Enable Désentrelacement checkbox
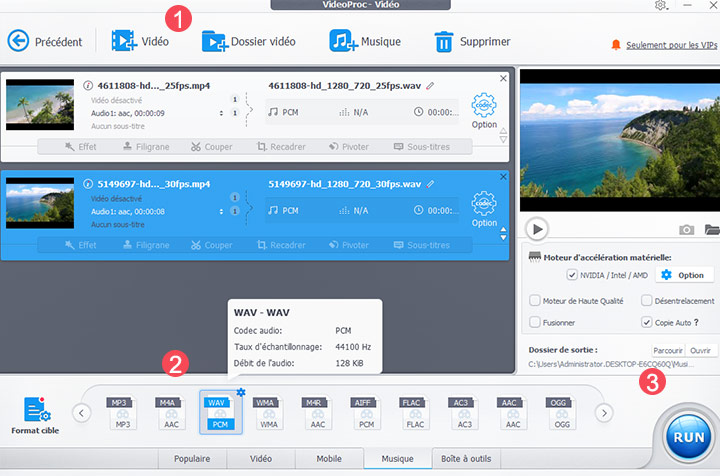The image size is (720, 476). (647, 301)
